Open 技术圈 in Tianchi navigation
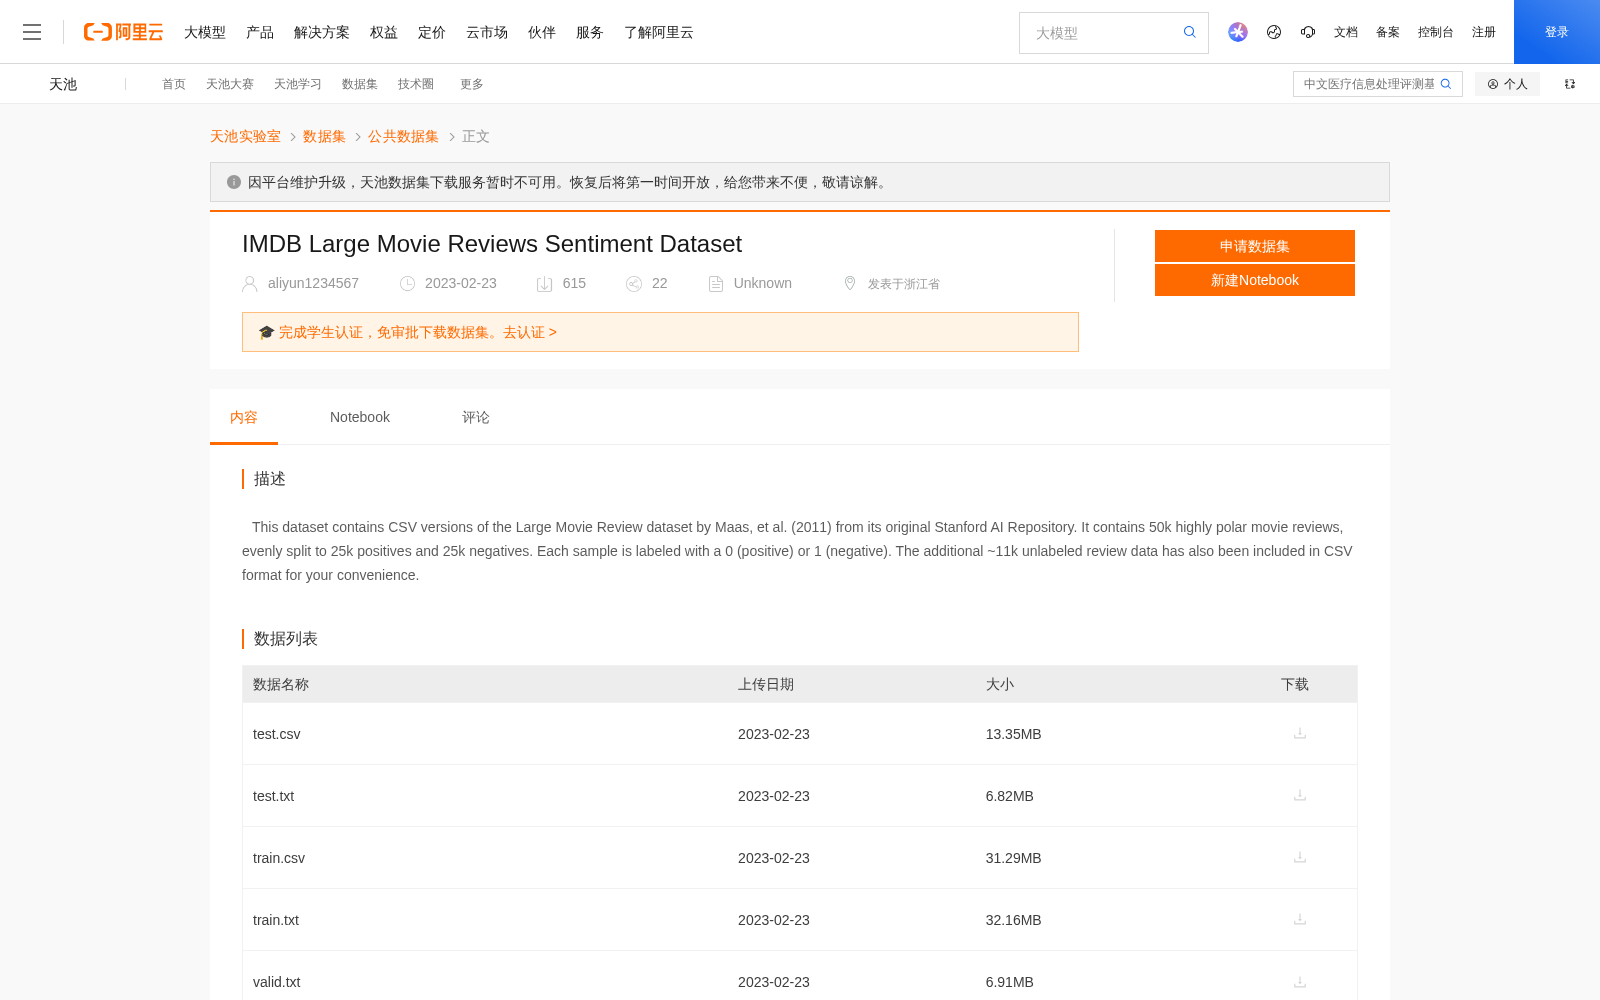1600x1000 pixels. (x=416, y=84)
